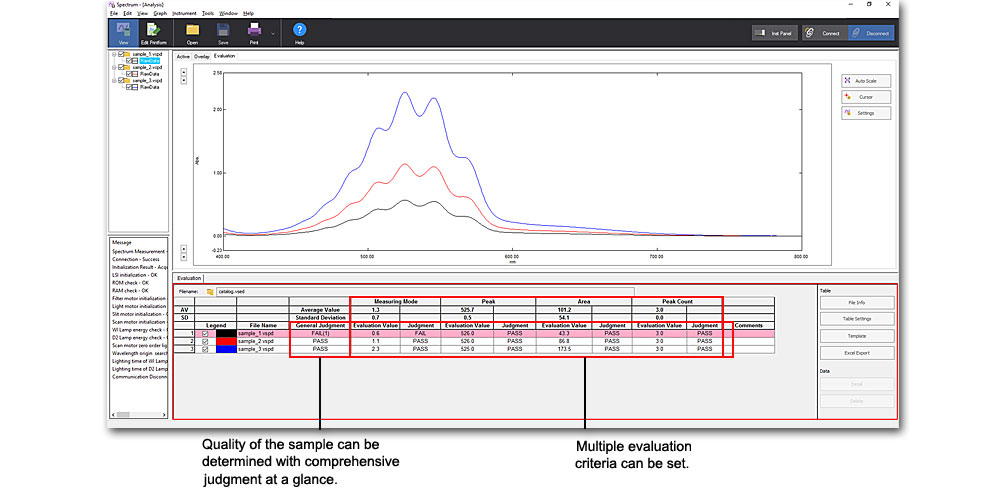Save using the floppy disk icon
This screenshot has width=1000, height=500.
[x=223, y=32]
